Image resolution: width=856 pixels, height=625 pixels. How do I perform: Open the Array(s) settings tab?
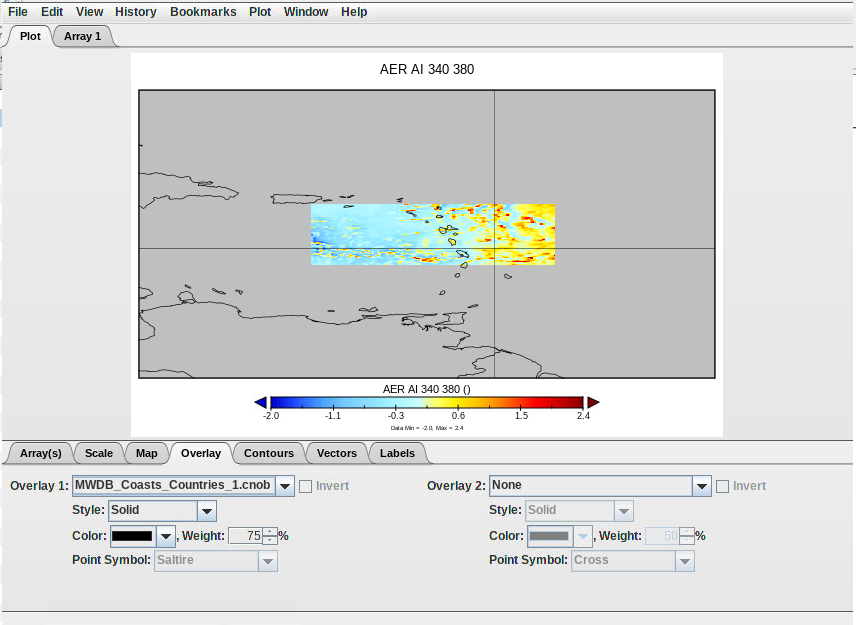point(40,453)
